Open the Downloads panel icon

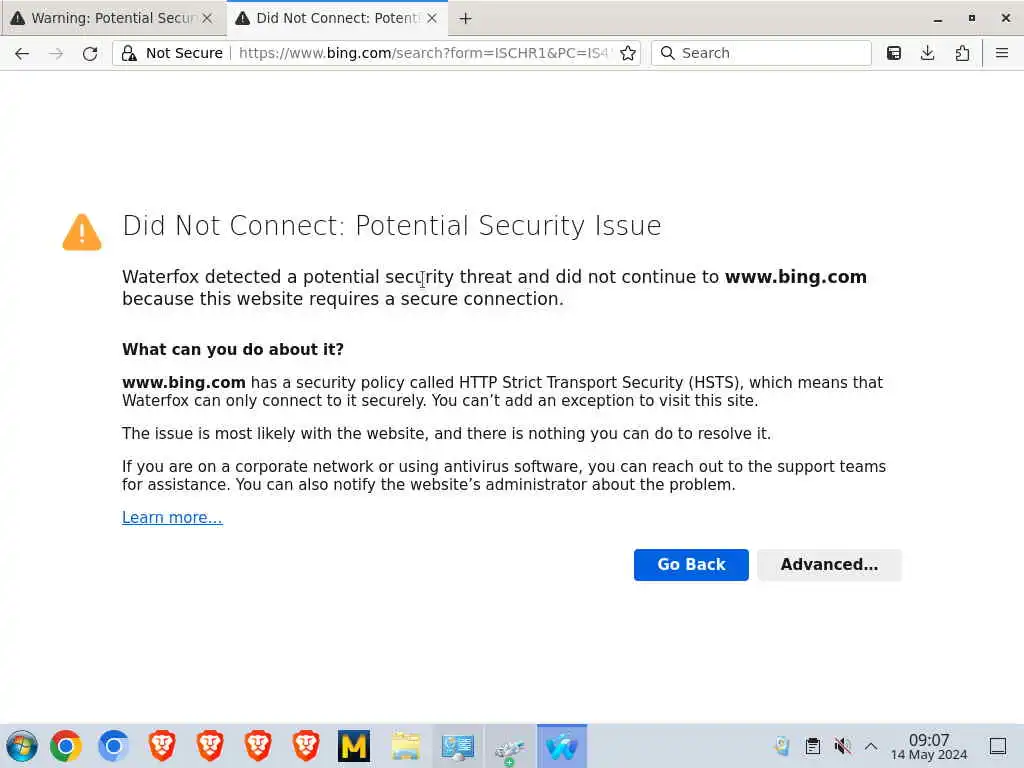click(x=928, y=54)
